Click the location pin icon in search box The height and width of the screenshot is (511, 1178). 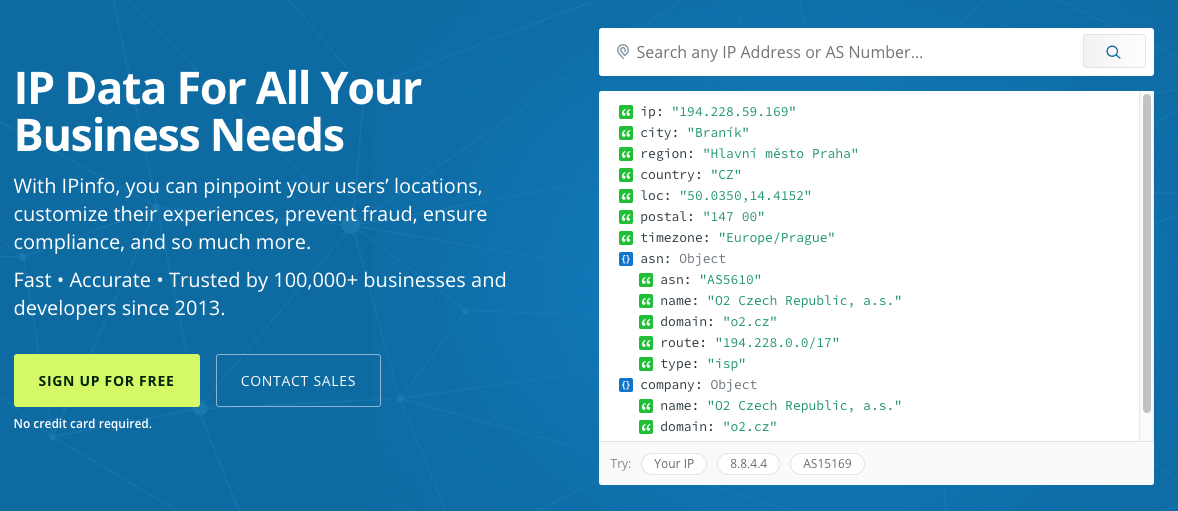coord(622,52)
